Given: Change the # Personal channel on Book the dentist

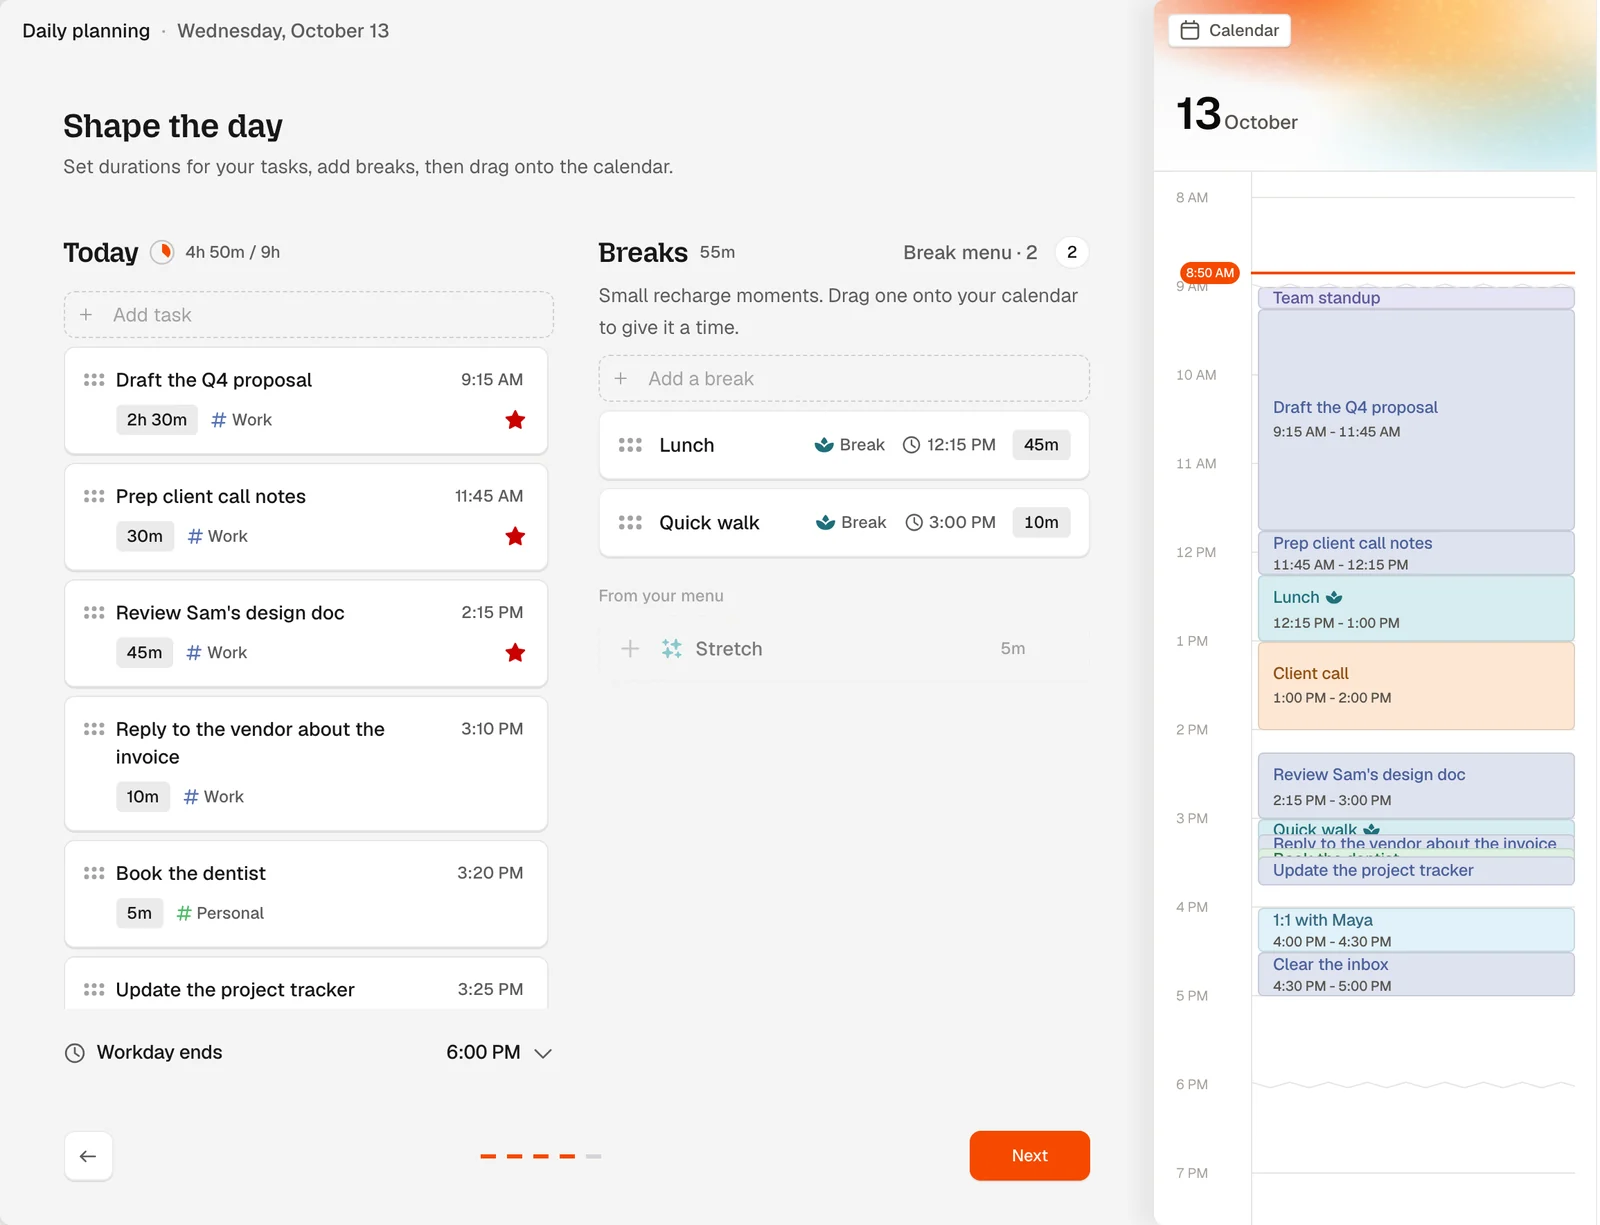Looking at the screenshot, I should 220,913.
